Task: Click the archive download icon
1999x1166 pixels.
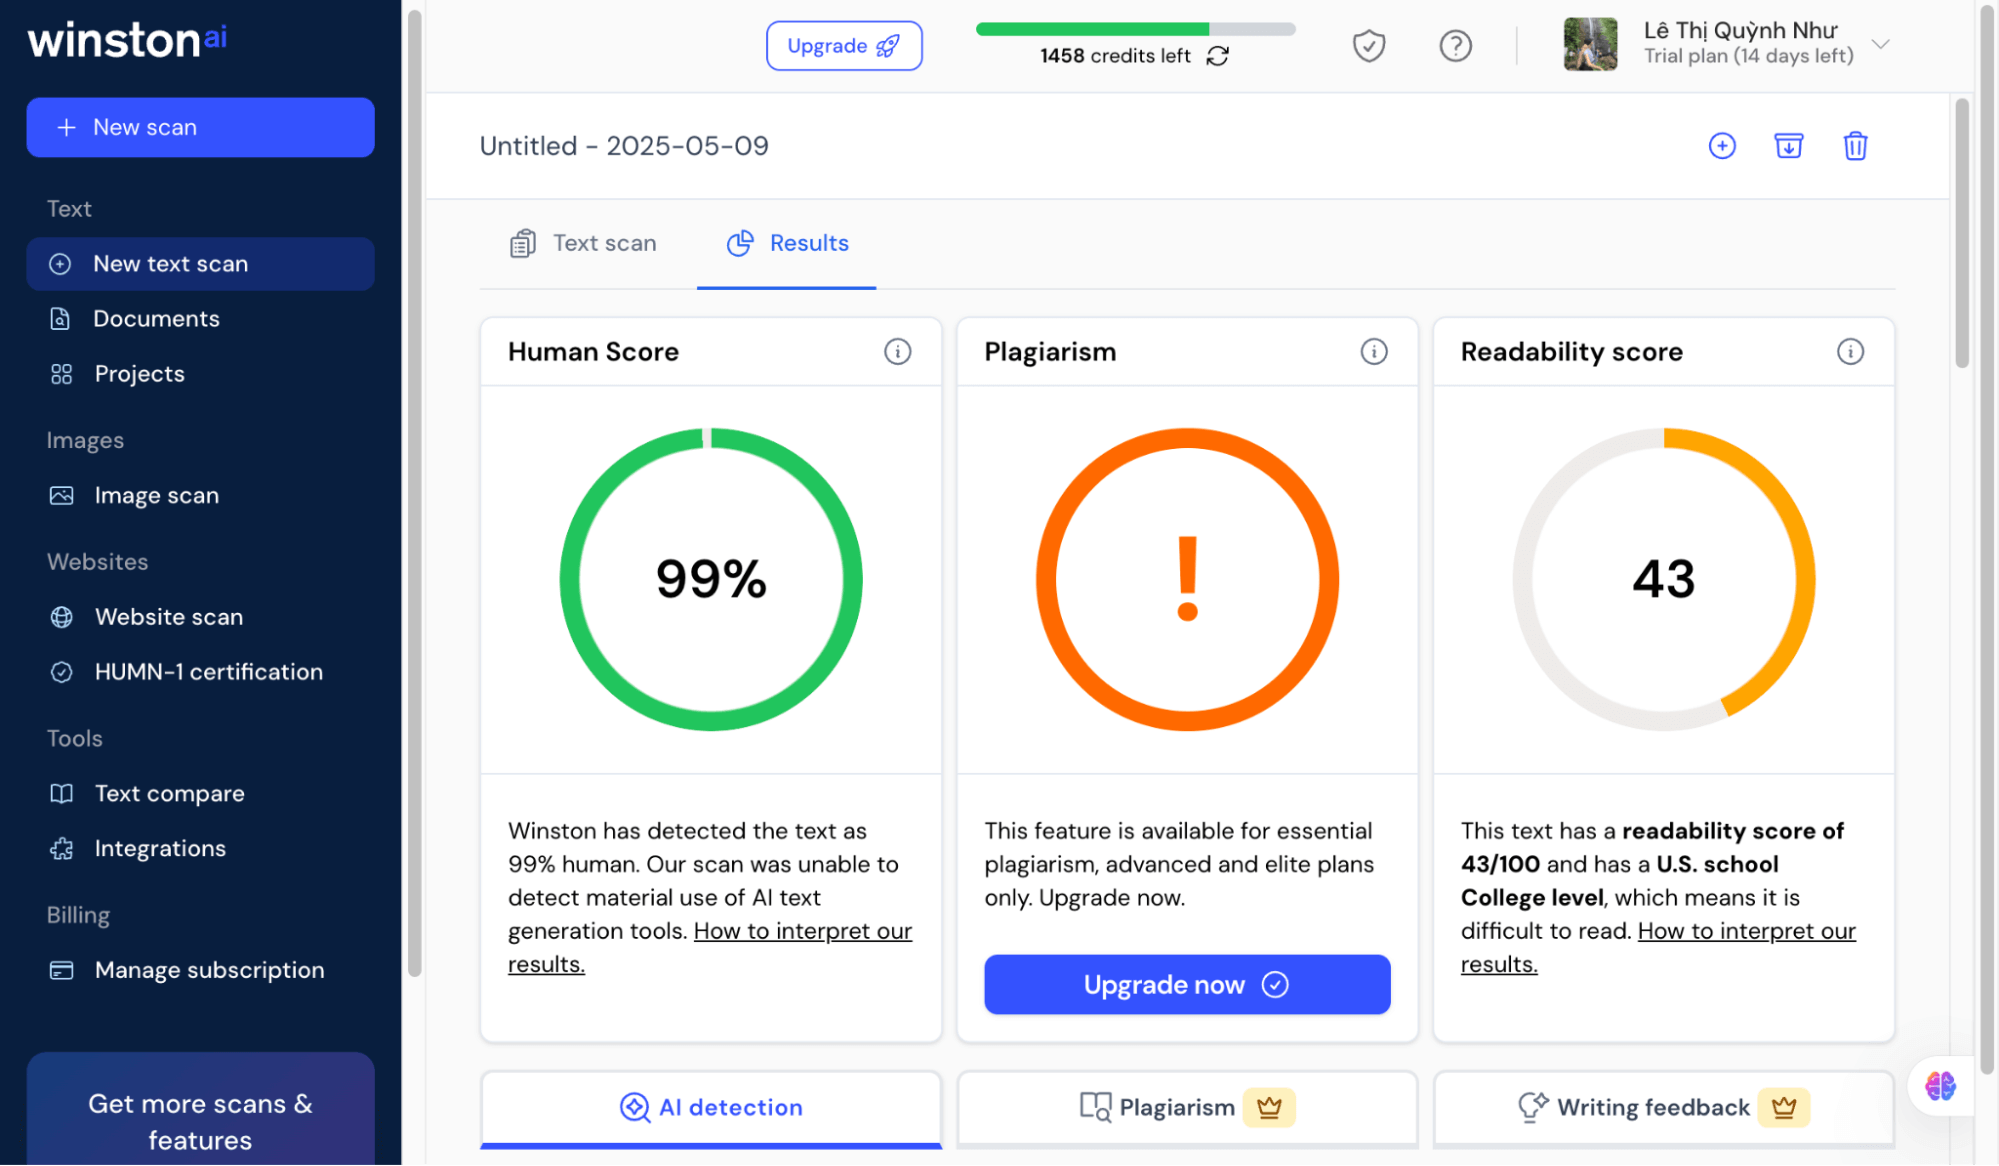Action: click(1788, 146)
